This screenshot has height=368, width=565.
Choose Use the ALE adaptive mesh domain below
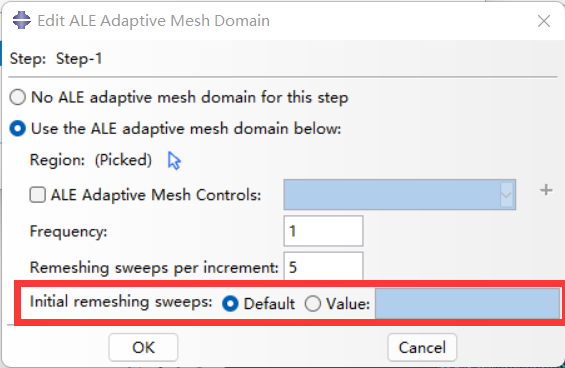pyautogui.click(x=18, y=129)
